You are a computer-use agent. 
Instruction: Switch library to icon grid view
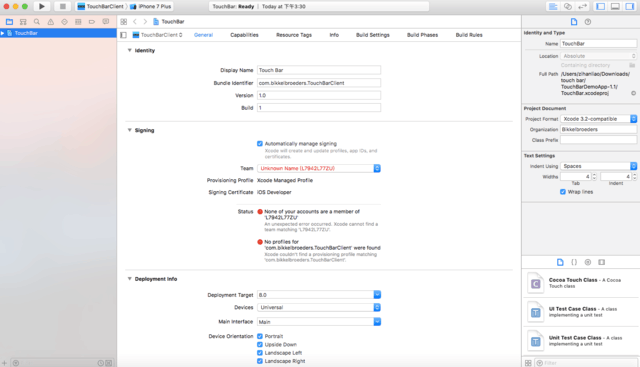(528, 363)
